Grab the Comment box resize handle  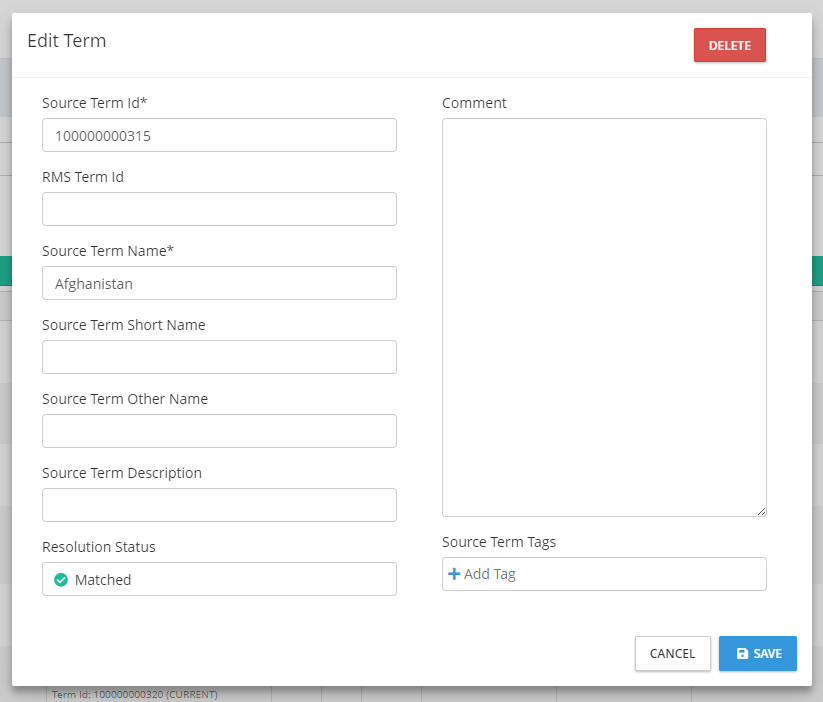click(761, 511)
